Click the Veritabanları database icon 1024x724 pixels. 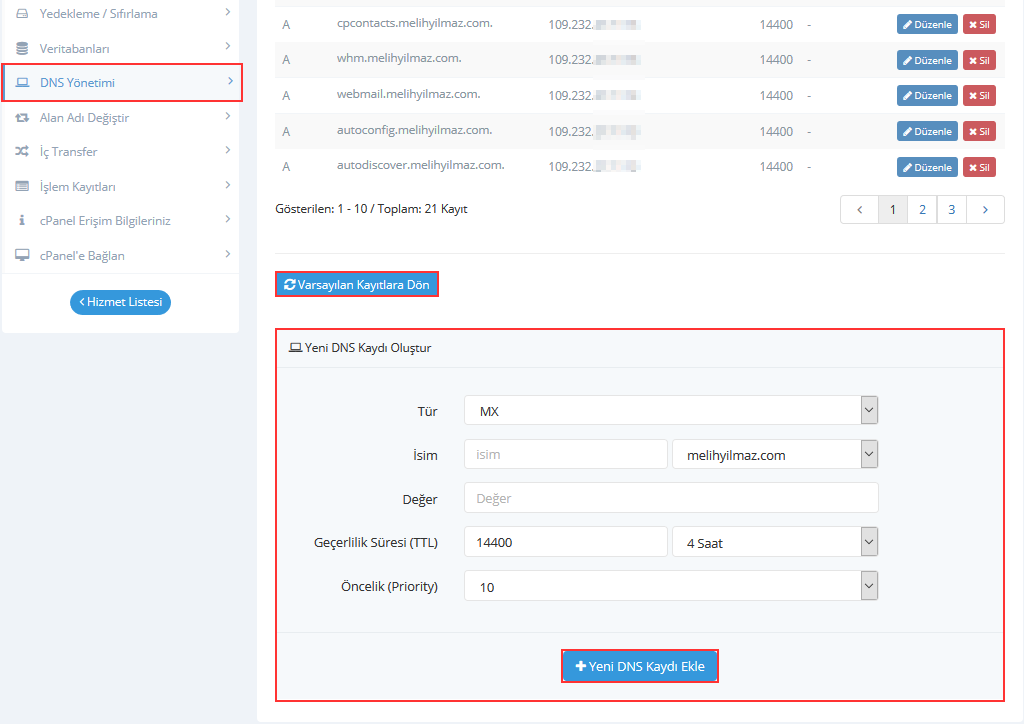coord(22,48)
